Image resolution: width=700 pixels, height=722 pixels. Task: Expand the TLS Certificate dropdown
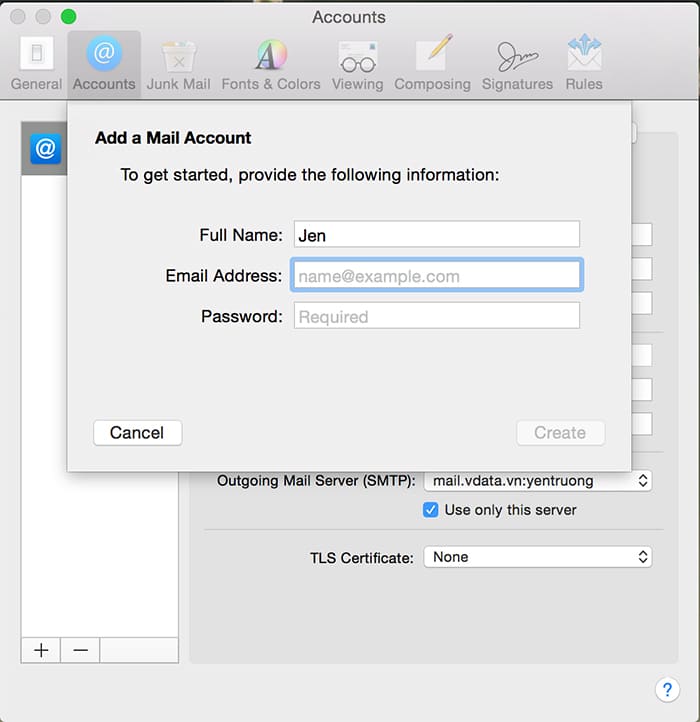coord(537,557)
